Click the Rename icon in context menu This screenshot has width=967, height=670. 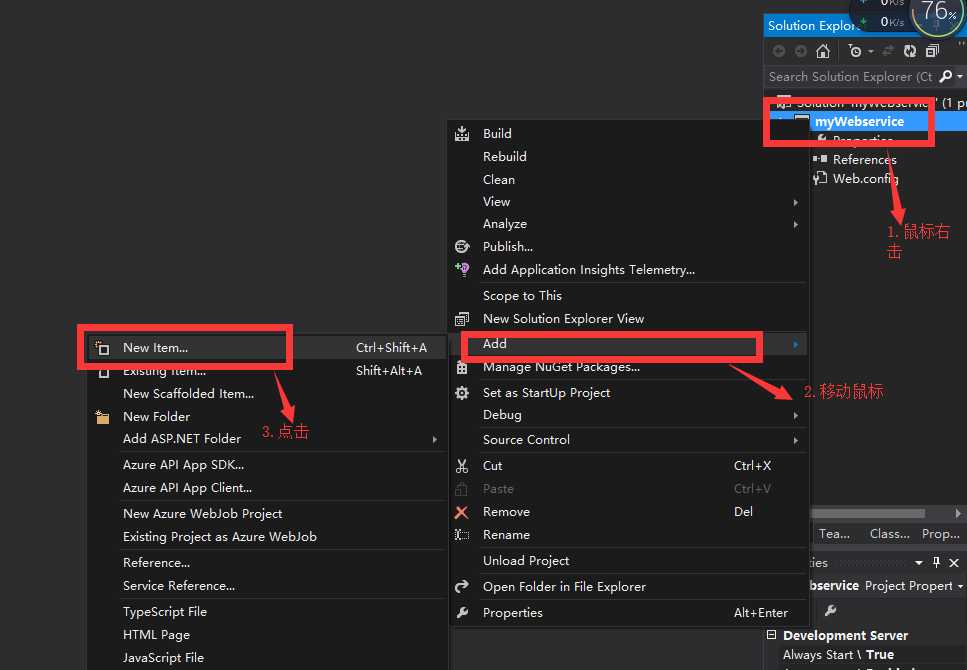pyautogui.click(x=462, y=535)
